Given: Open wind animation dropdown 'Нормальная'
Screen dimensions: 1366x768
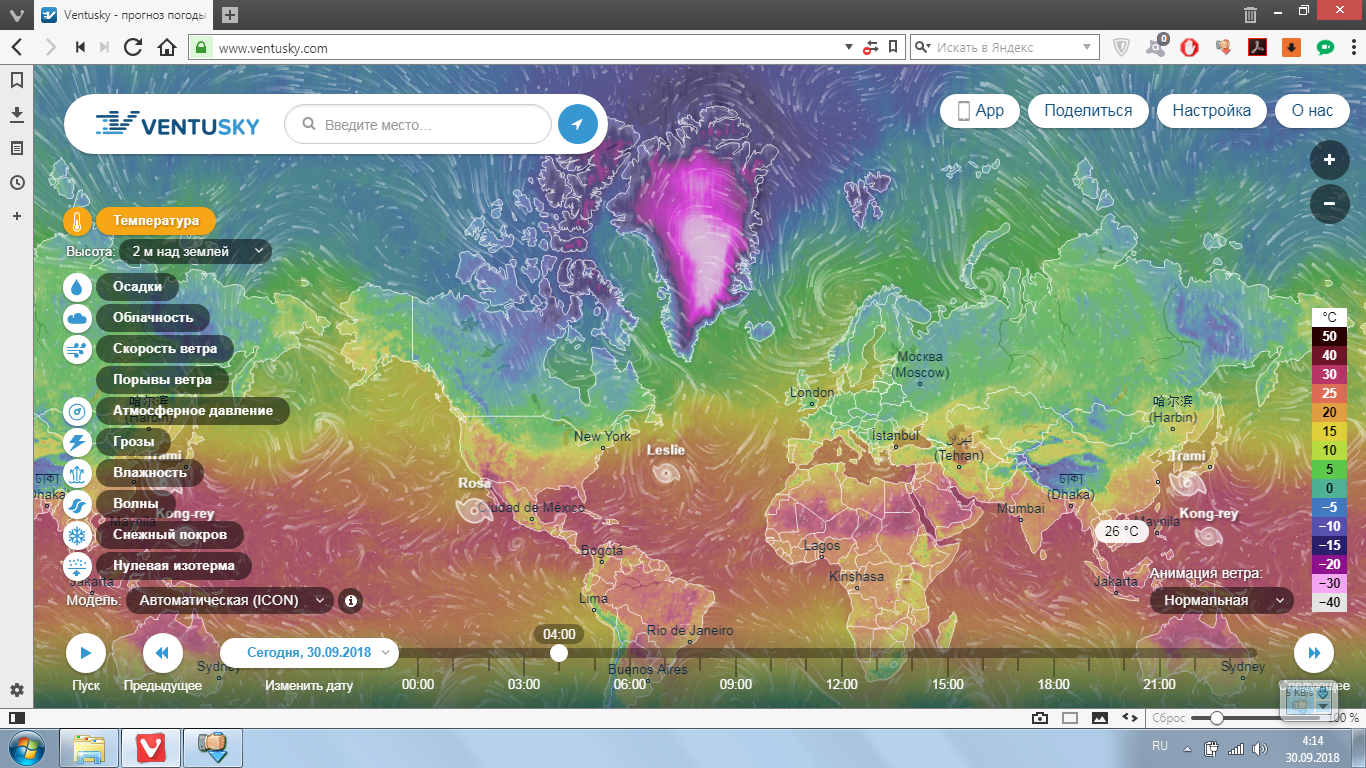Looking at the screenshot, I should tap(1221, 601).
